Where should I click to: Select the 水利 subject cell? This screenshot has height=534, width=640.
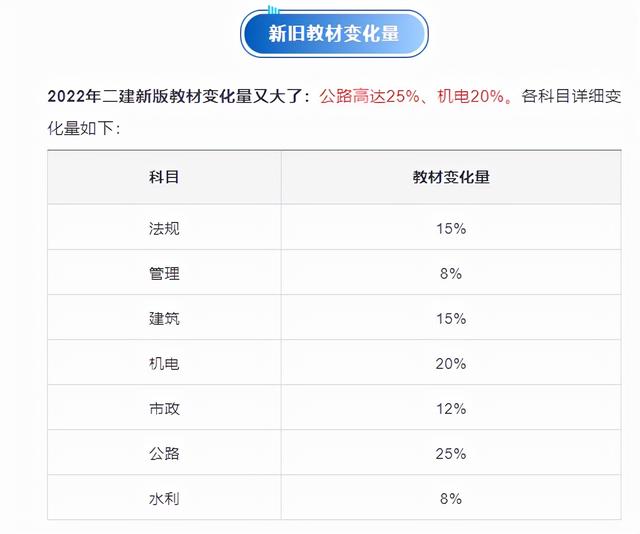tap(164, 498)
